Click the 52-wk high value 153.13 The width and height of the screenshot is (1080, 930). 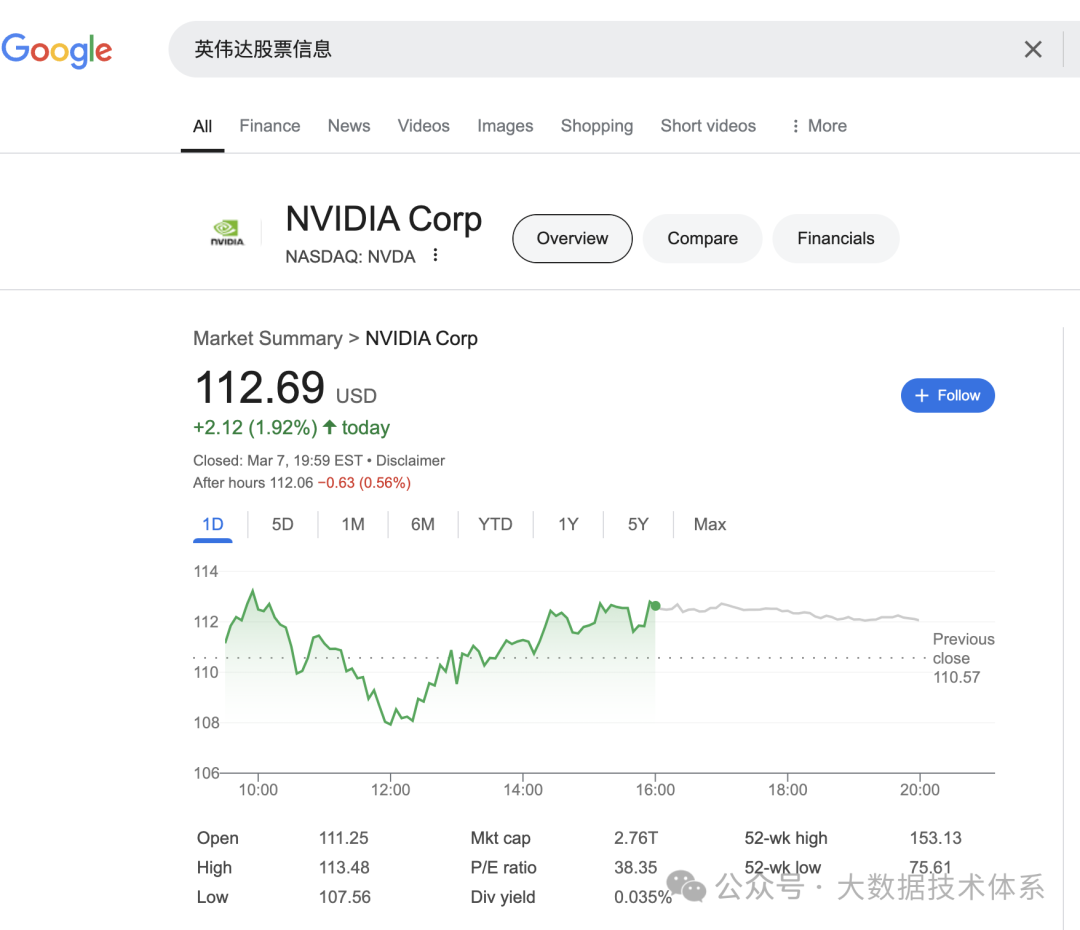[935, 838]
